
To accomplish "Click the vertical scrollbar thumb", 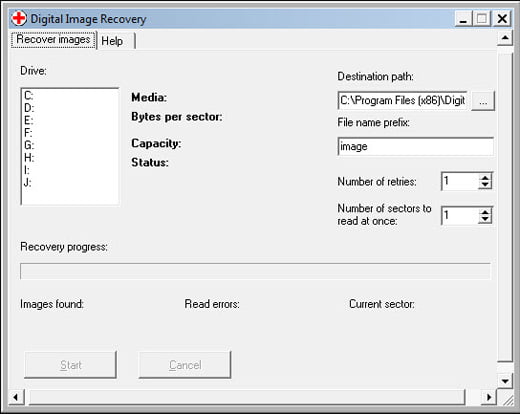I will 505,207.
